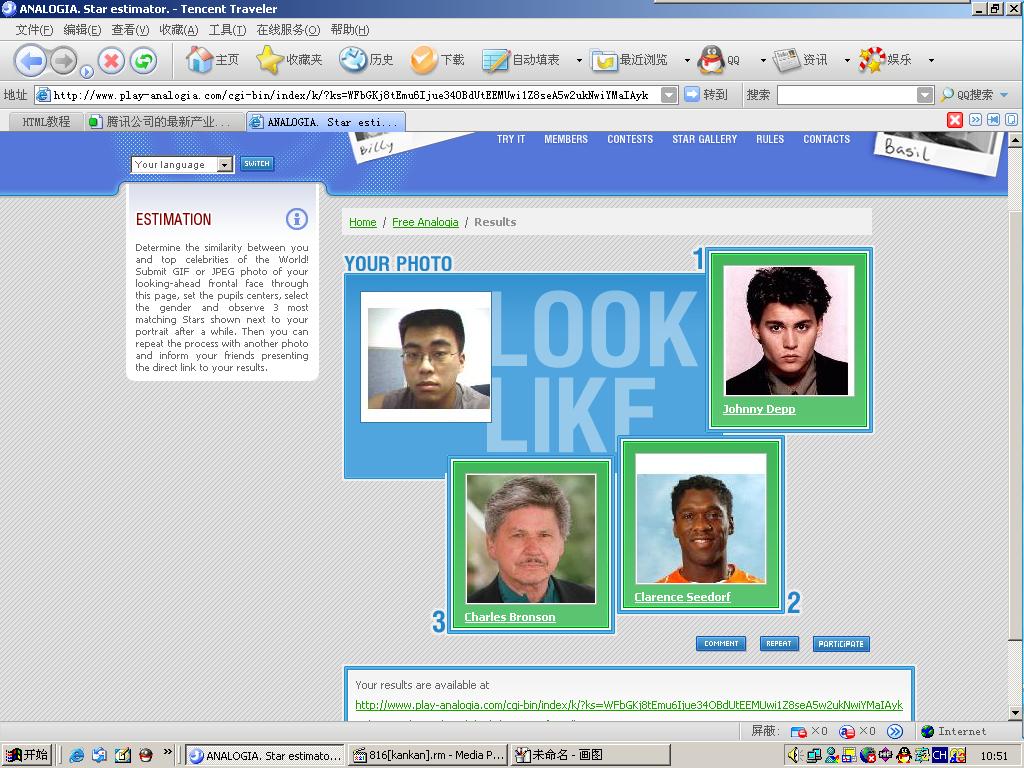Open the 工具(T) menu
Viewport: 1024px width, 768px height.
pyautogui.click(x=227, y=30)
